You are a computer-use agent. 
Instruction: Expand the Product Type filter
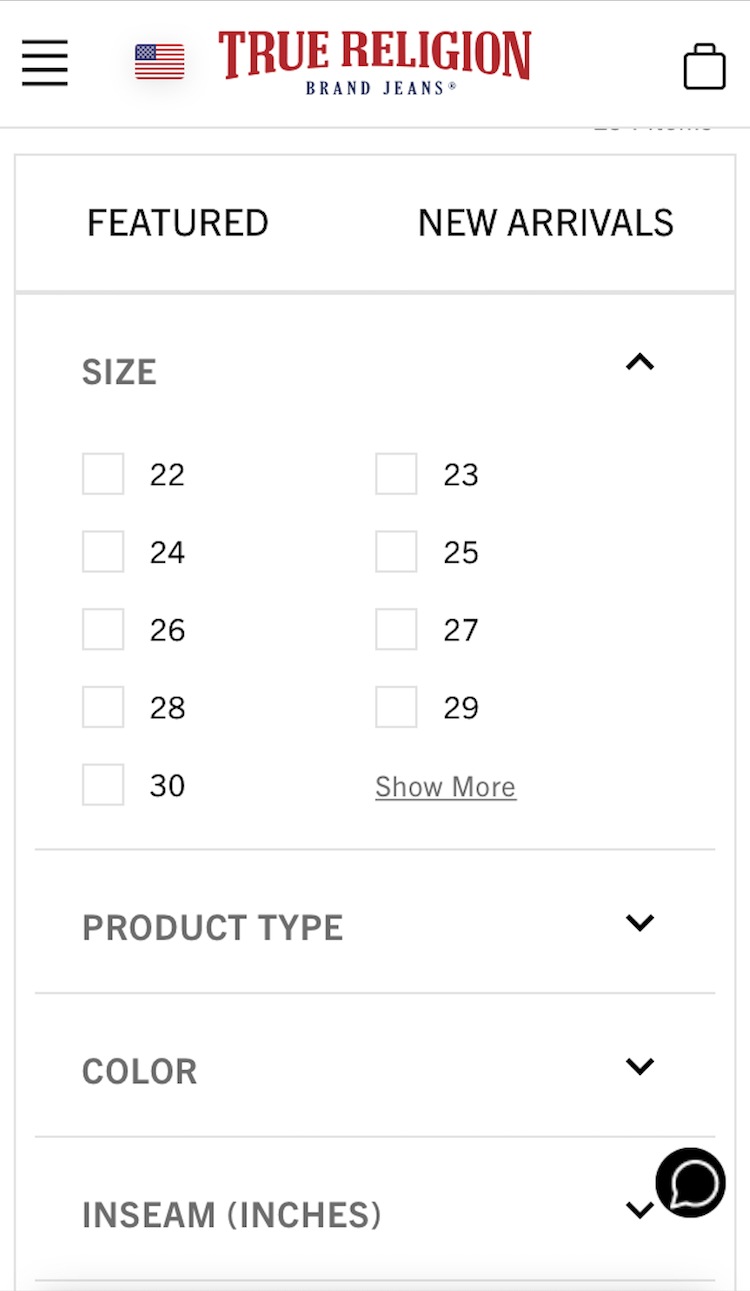click(639, 922)
